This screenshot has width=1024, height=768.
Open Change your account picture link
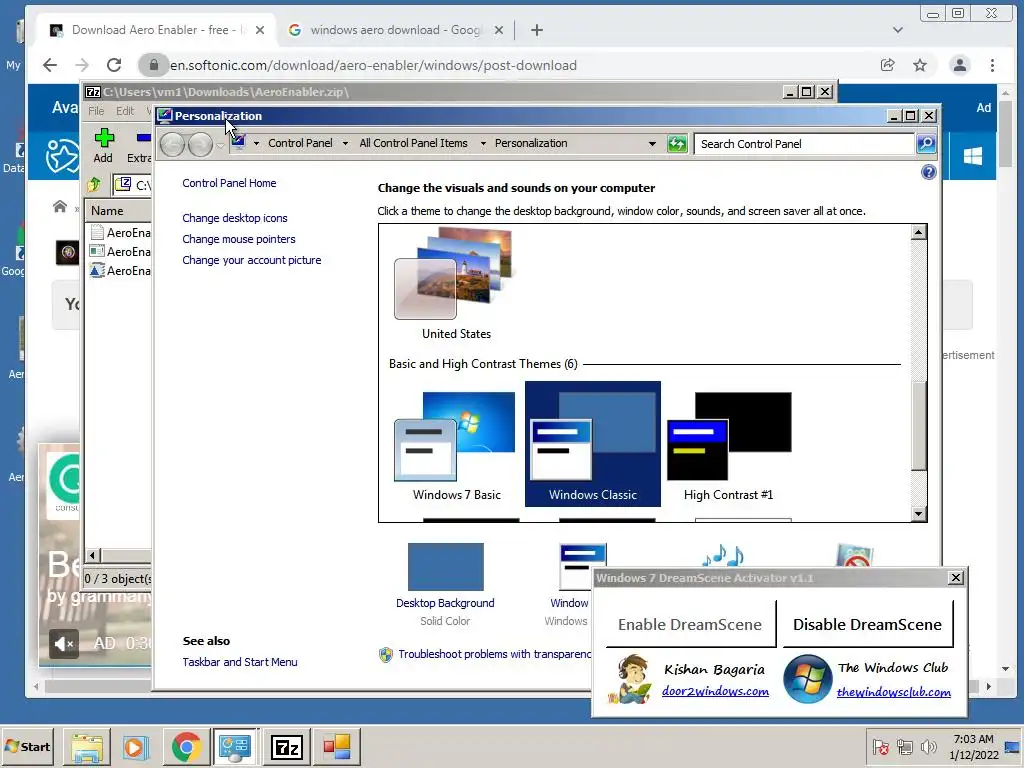click(251, 260)
